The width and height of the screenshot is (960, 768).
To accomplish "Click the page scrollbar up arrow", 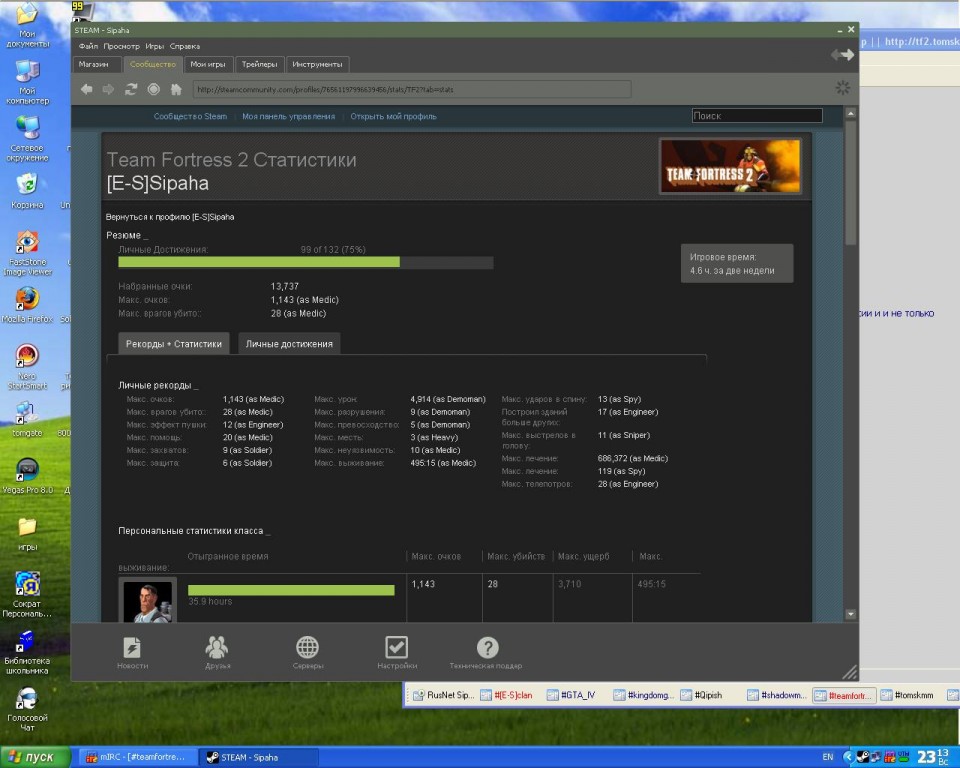I will pyautogui.click(x=850, y=113).
